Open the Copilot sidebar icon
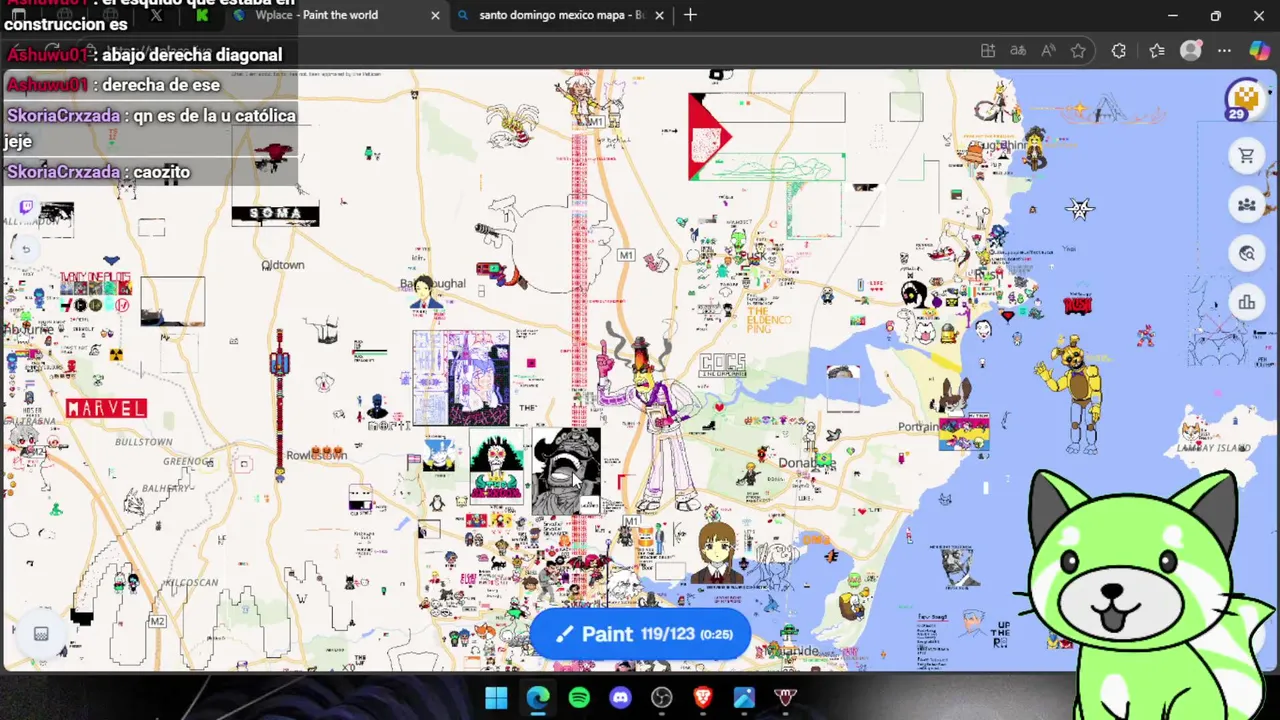Image resolution: width=1280 pixels, height=720 pixels. tap(1260, 51)
